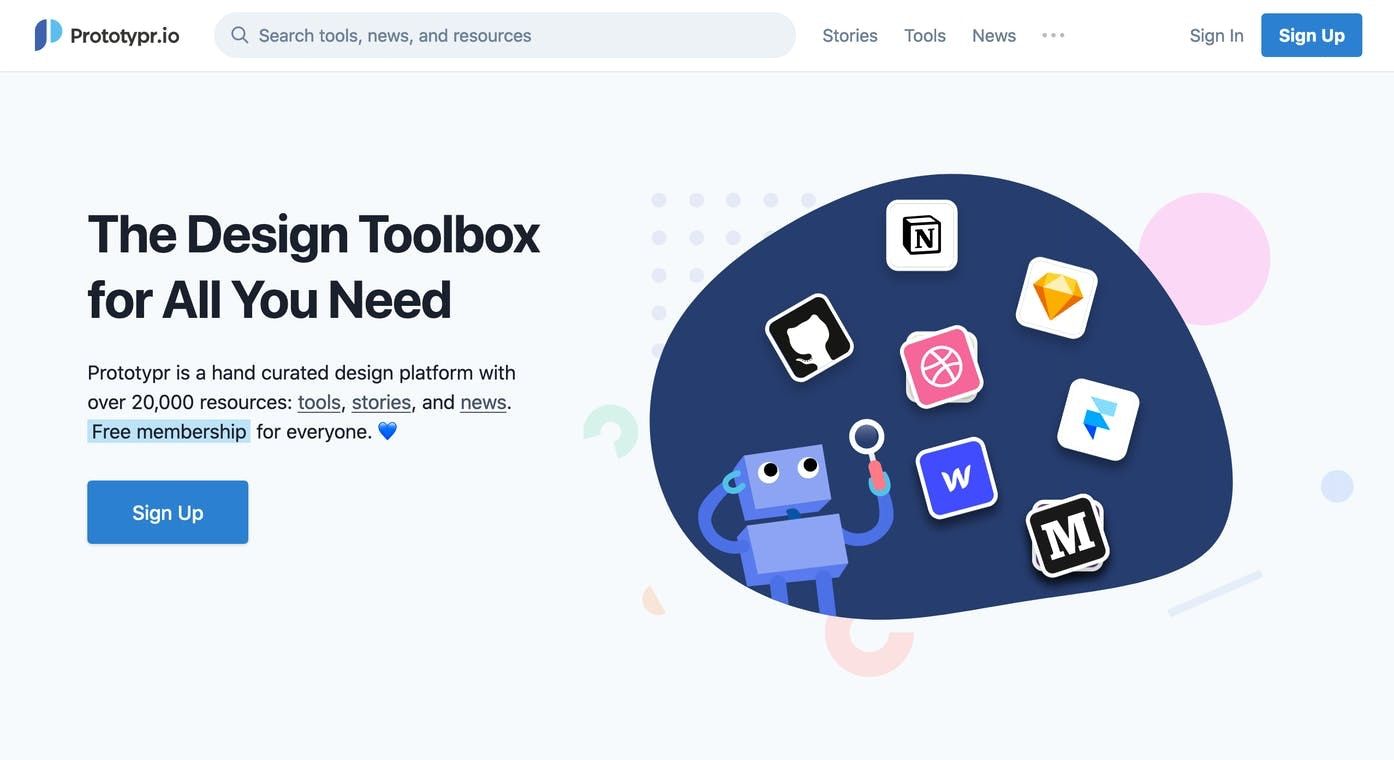Follow the underlined "tools" link in description
Viewport: 1394px width, 760px height.
(319, 402)
